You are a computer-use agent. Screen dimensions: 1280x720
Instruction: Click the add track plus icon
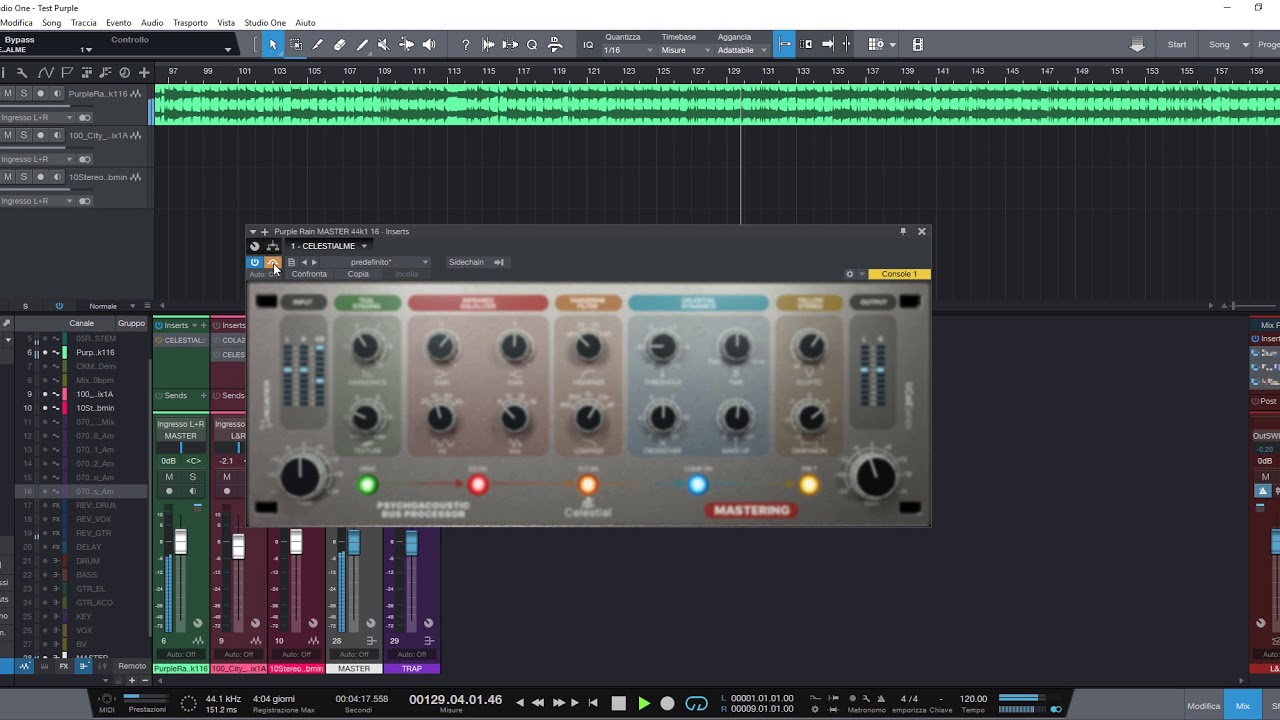[144, 72]
